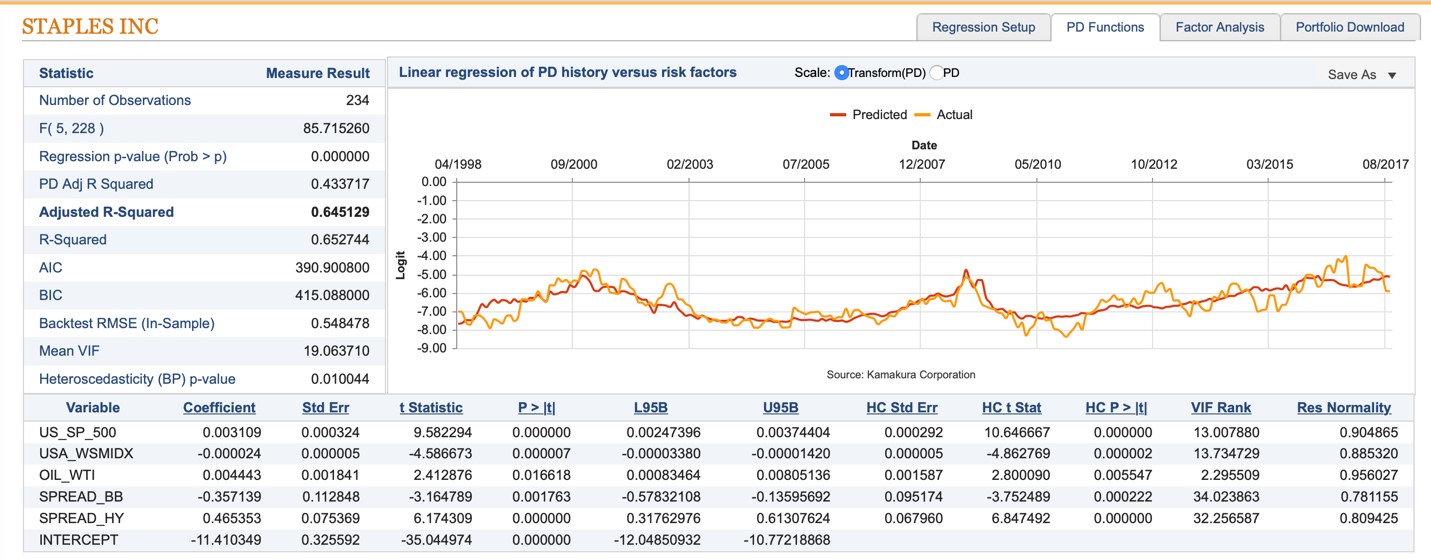
Task: Click the OIL_WTI Res Normality 0.956027
Action: [1369, 475]
